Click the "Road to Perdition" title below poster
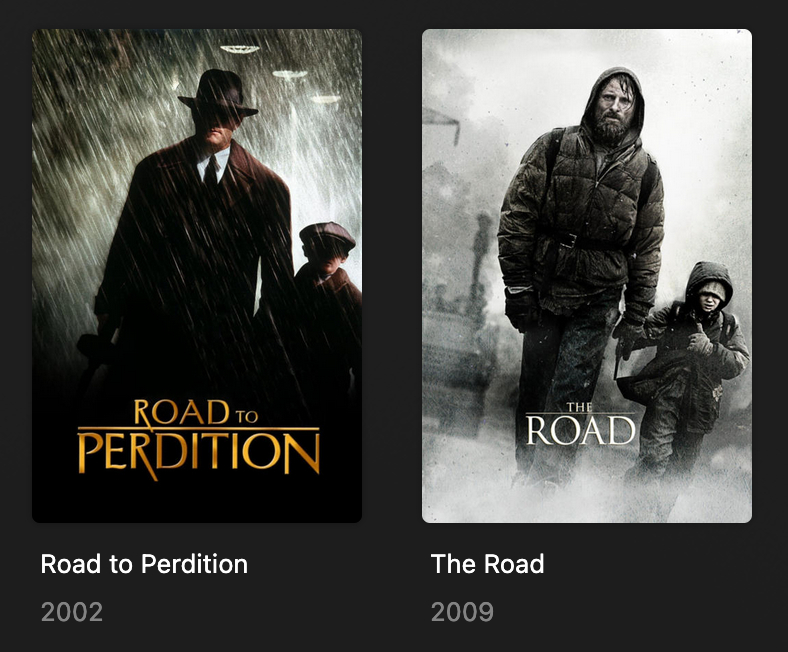Image resolution: width=788 pixels, height=652 pixels. coord(144,564)
